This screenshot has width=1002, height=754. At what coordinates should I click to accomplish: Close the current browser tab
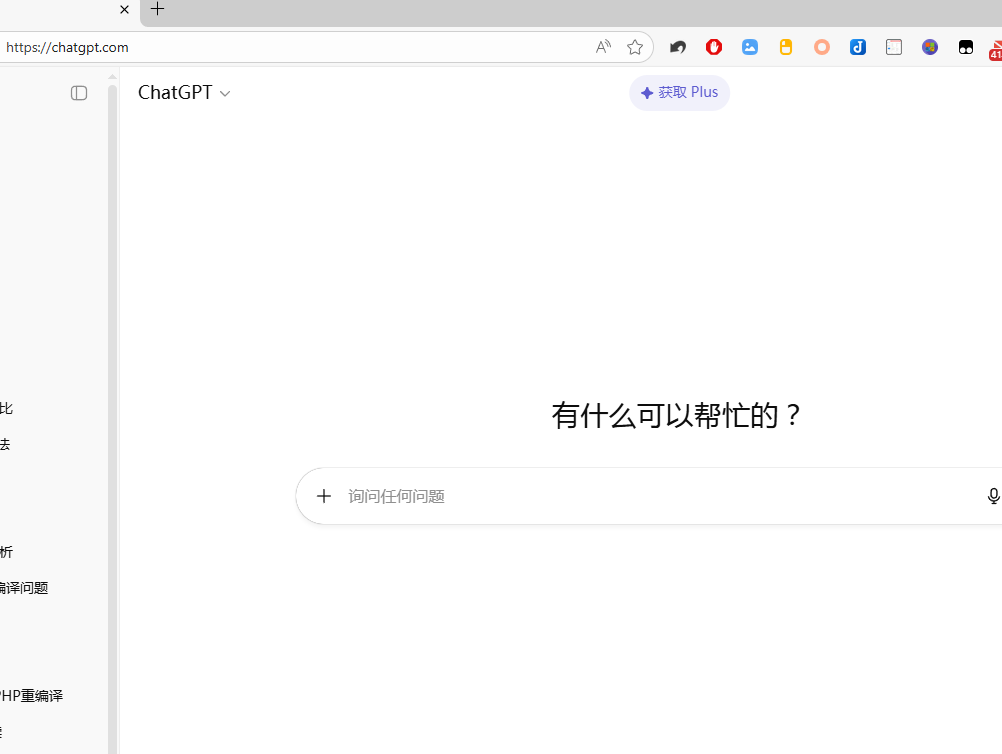pyautogui.click(x=124, y=10)
